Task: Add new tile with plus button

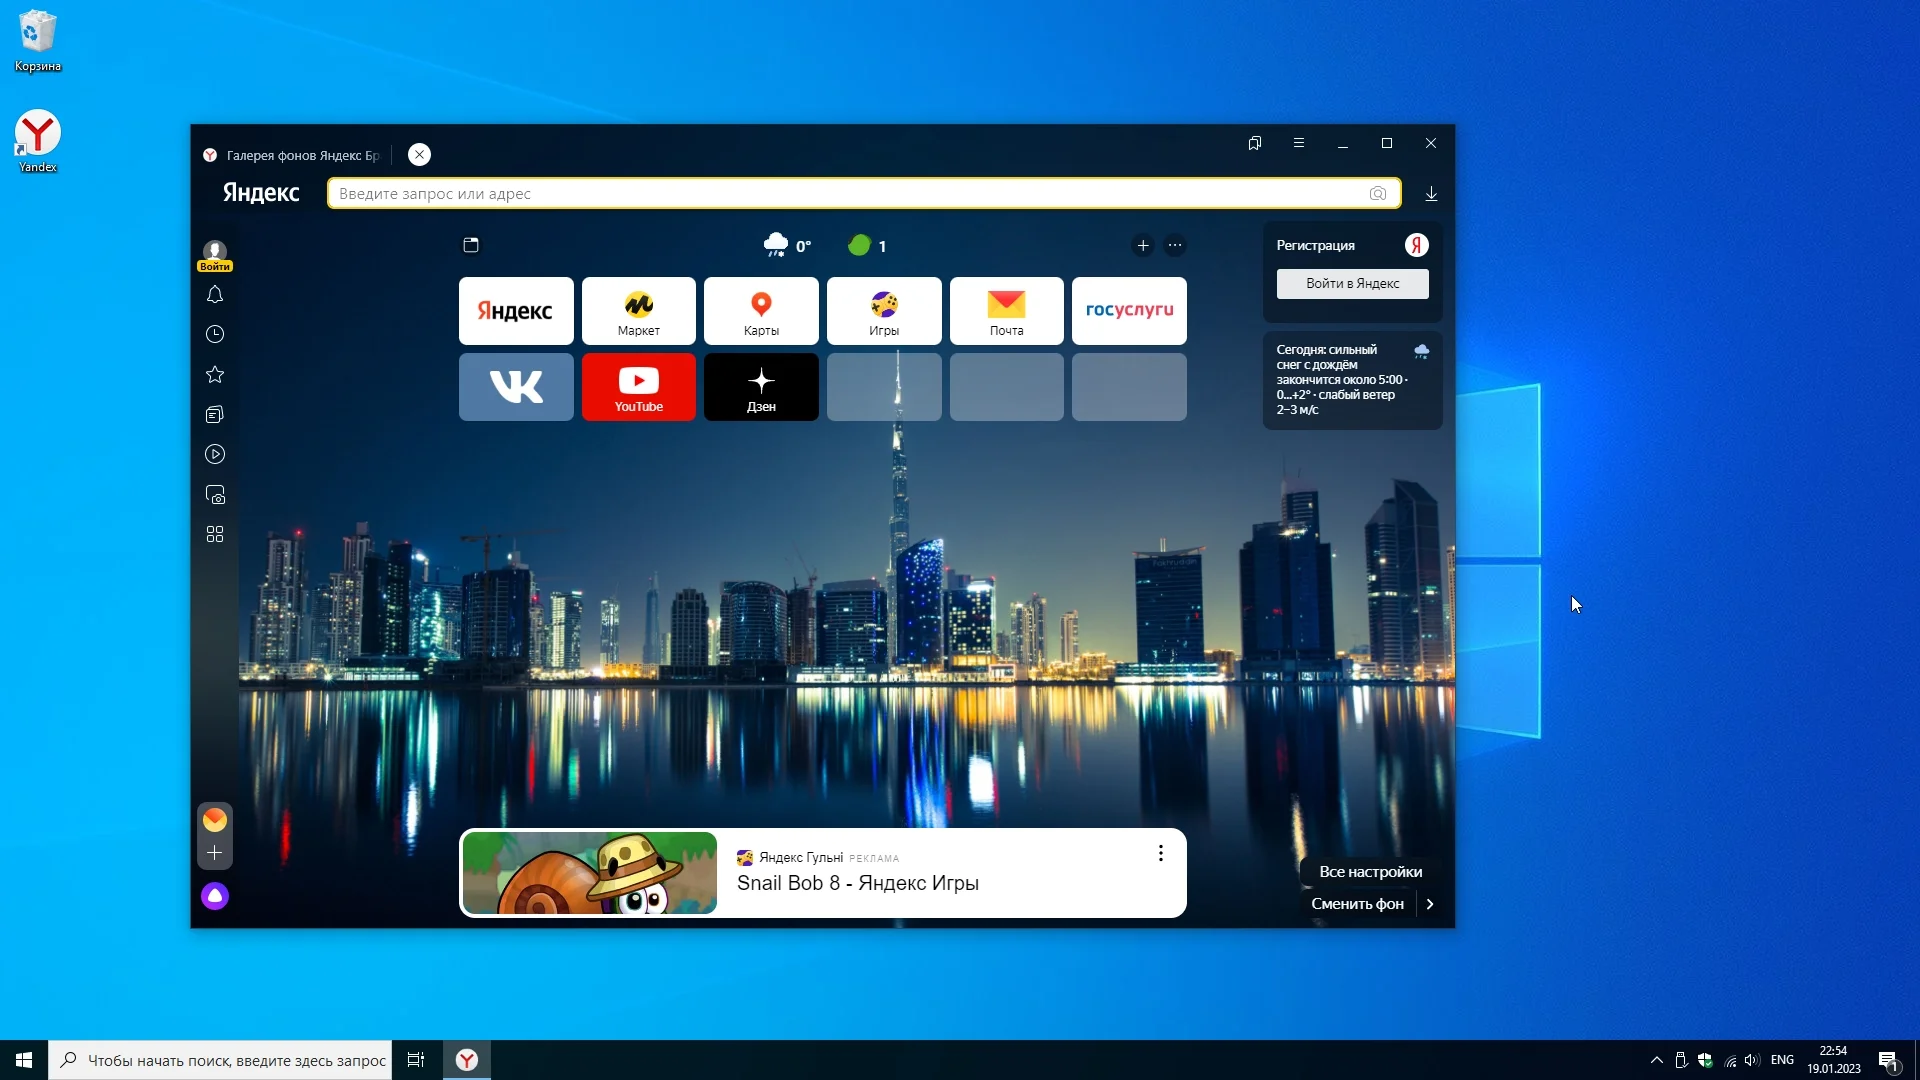Action: (x=1143, y=246)
